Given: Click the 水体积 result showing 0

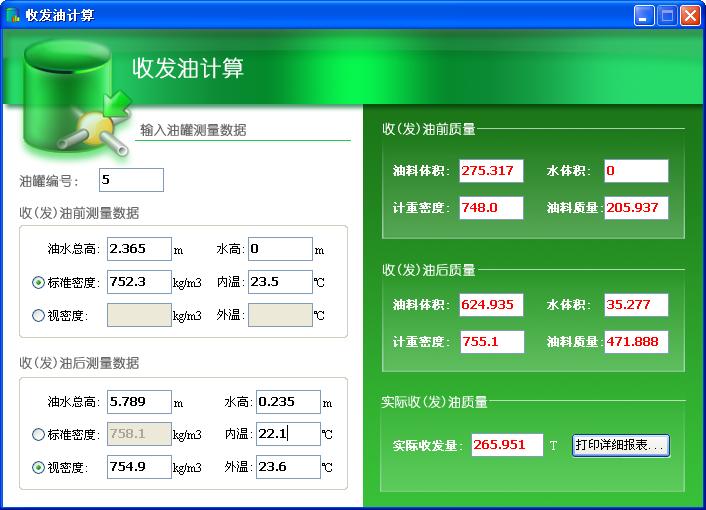Looking at the screenshot, I should [636, 171].
